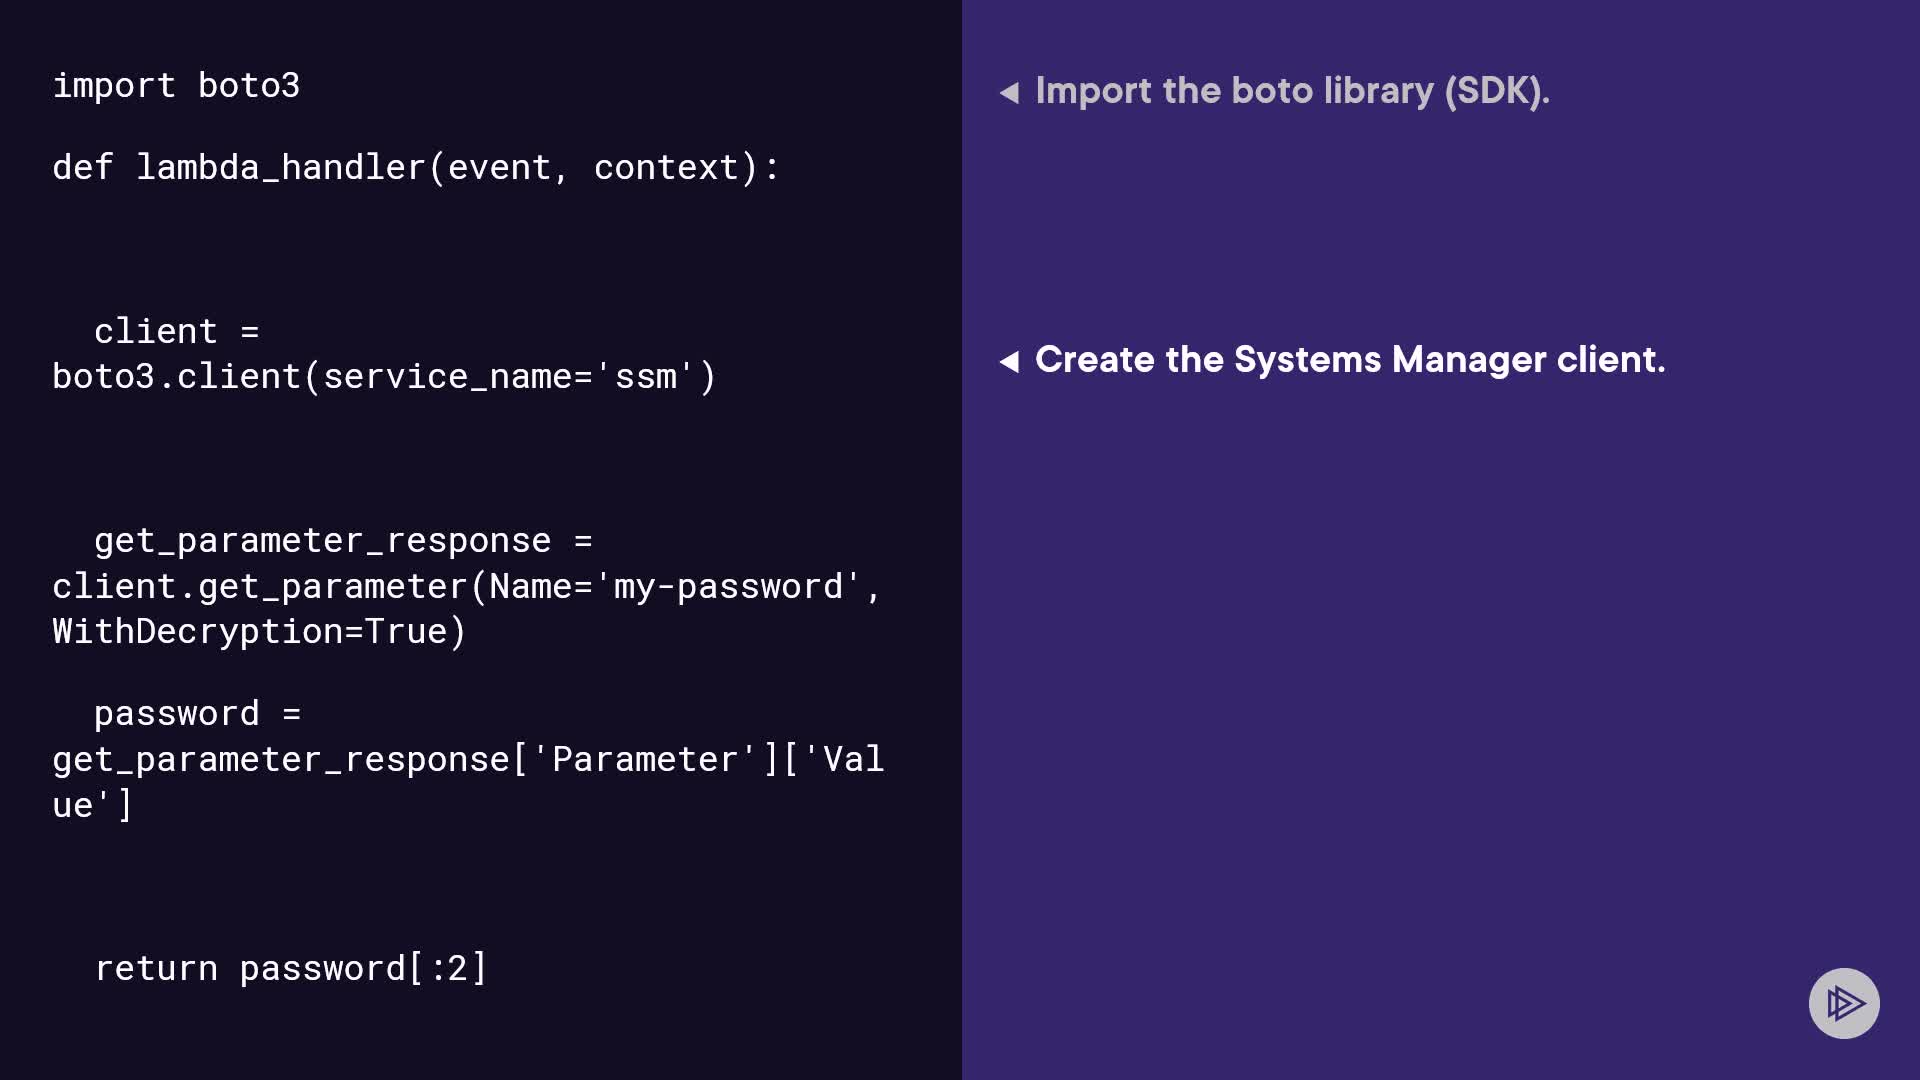1920x1080 pixels.
Task: Click the 'WithDecryption=True)' code line
Action: tap(259, 632)
